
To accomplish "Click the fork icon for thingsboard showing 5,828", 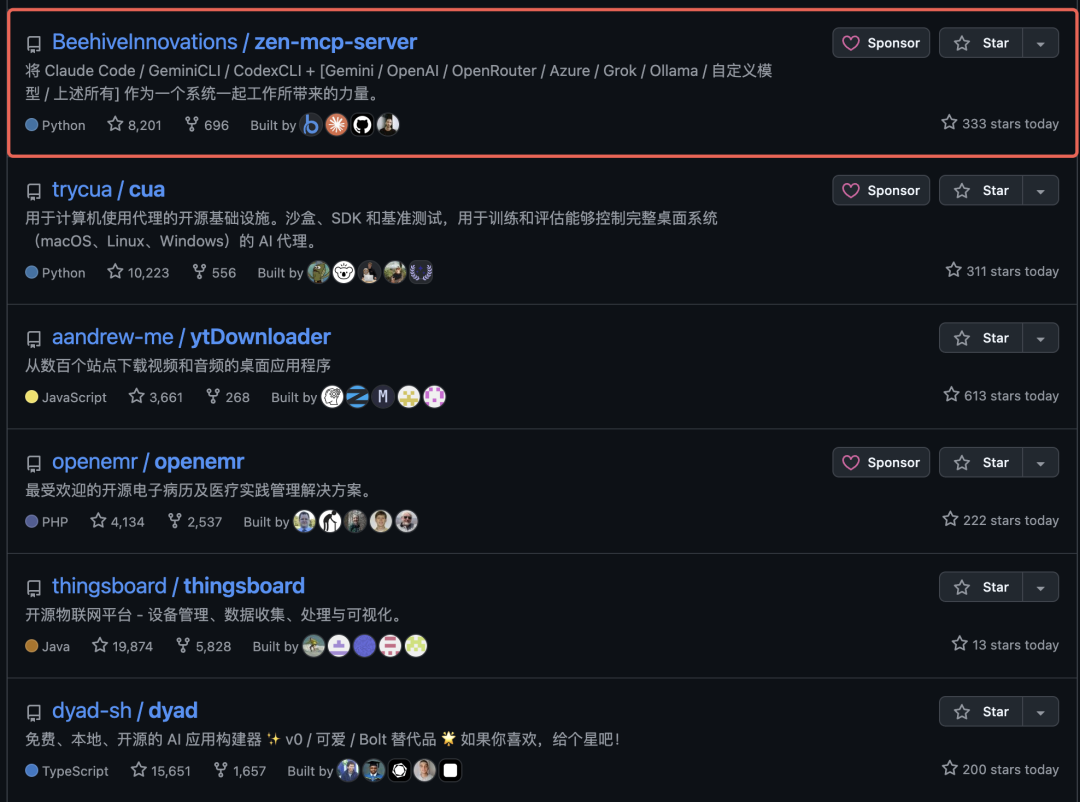I will [183, 645].
